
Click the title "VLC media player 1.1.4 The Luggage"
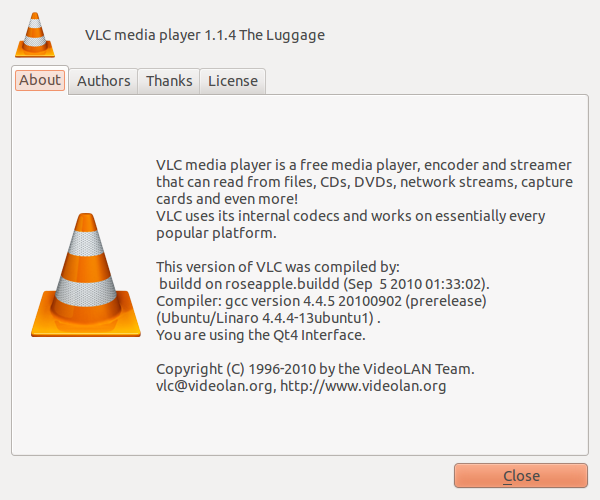point(205,35)
